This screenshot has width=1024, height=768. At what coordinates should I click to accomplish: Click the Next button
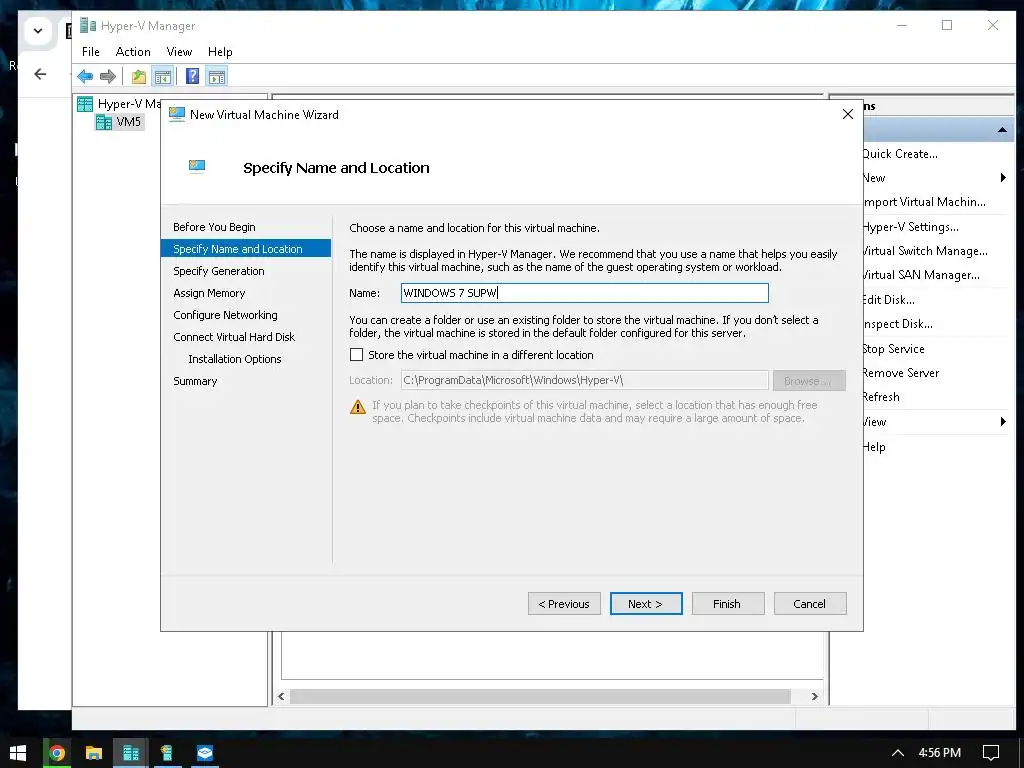(646, 604)
